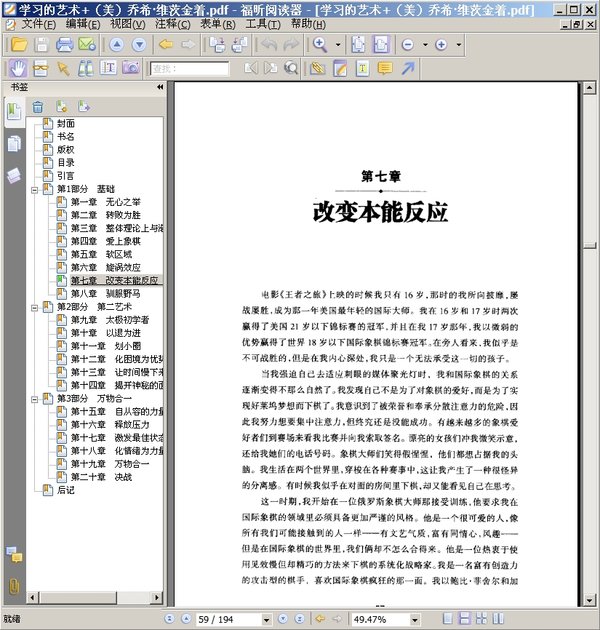Click the round Zoom Out minus button
This screenshot has height=630, width=600.
pos(408,45)
